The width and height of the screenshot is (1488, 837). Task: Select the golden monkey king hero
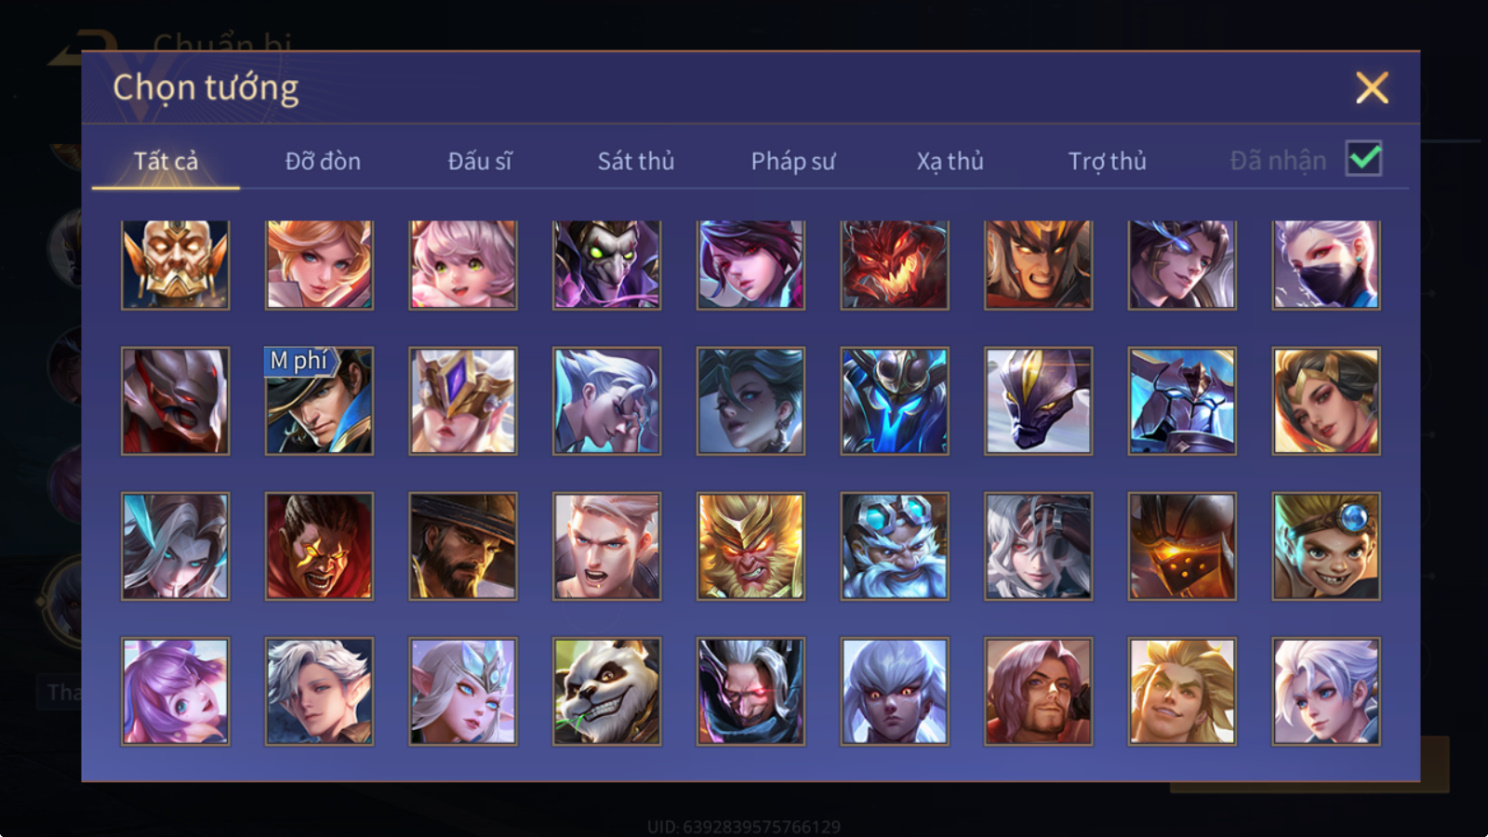pyautogui.click(x=751, y=547)
